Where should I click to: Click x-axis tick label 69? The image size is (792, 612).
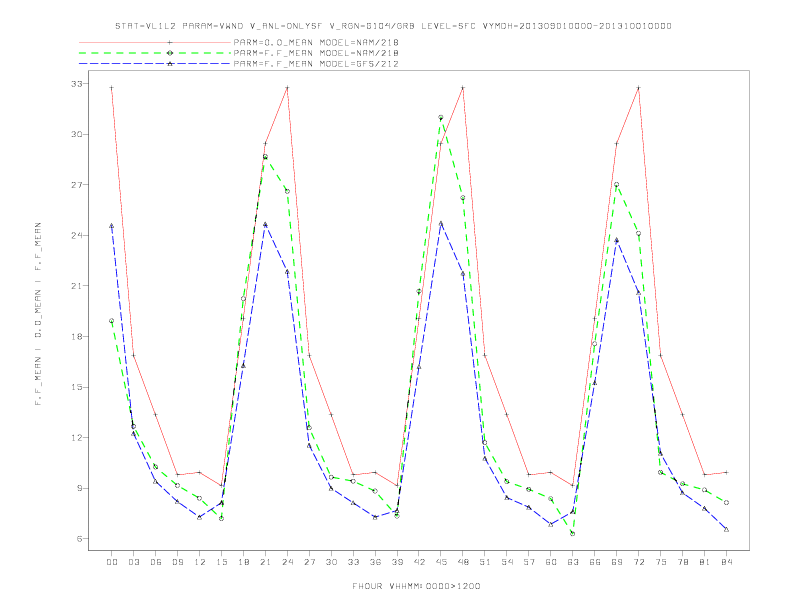(x=617, y=562)
